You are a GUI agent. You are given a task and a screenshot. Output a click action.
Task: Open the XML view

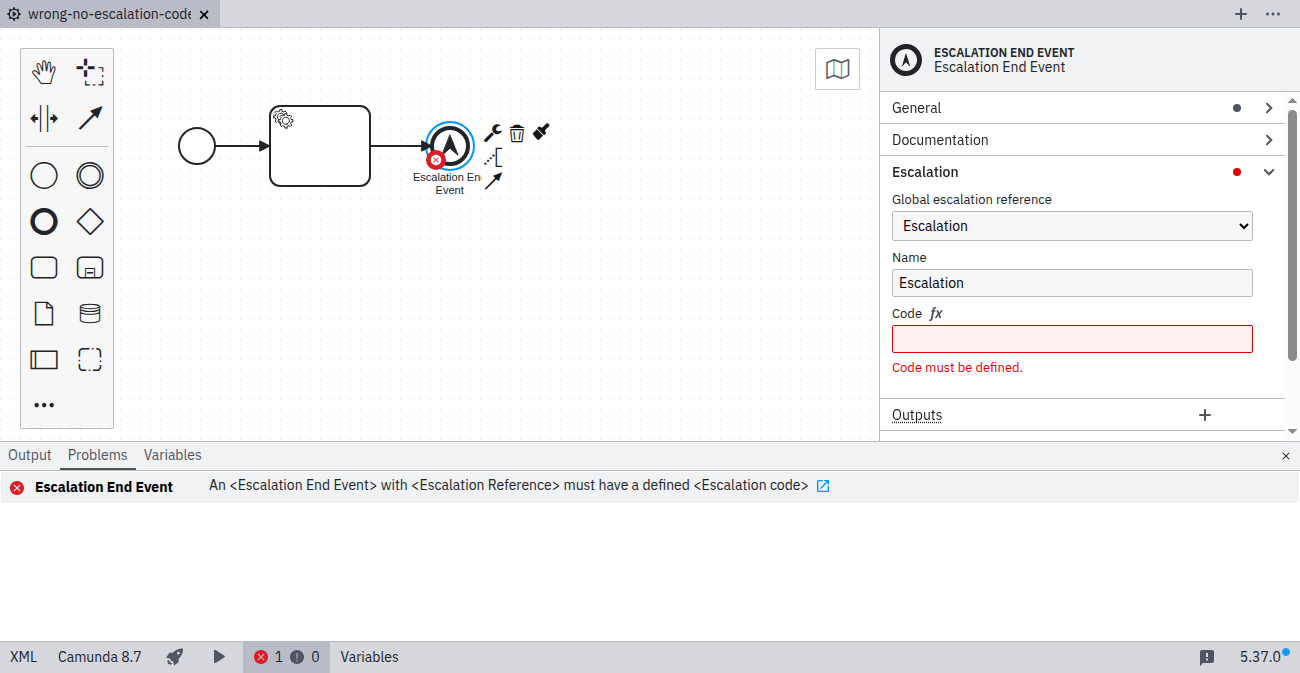tap(23, 657)
